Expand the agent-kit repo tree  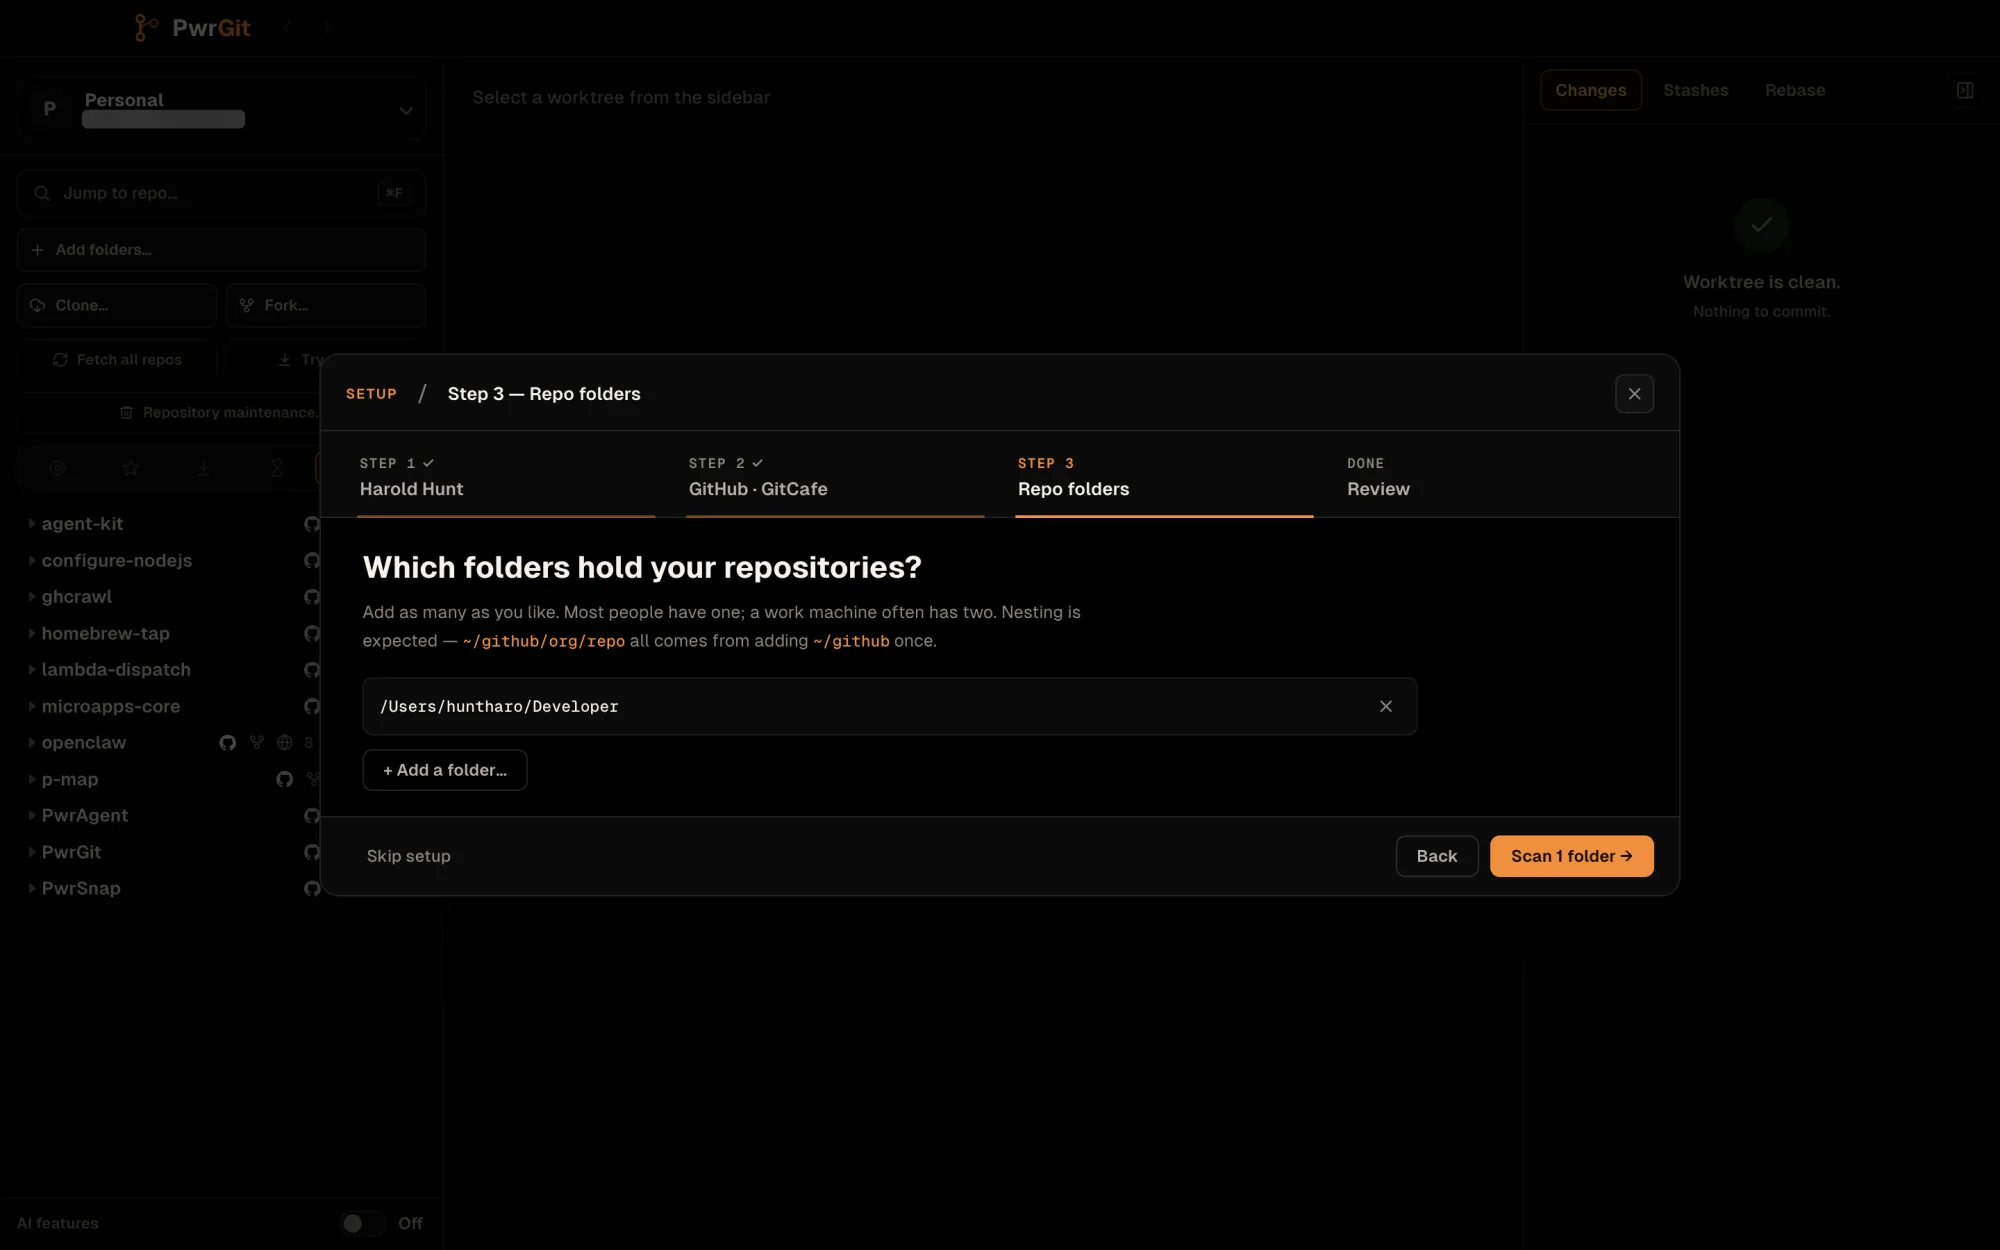tap(32, 523)
